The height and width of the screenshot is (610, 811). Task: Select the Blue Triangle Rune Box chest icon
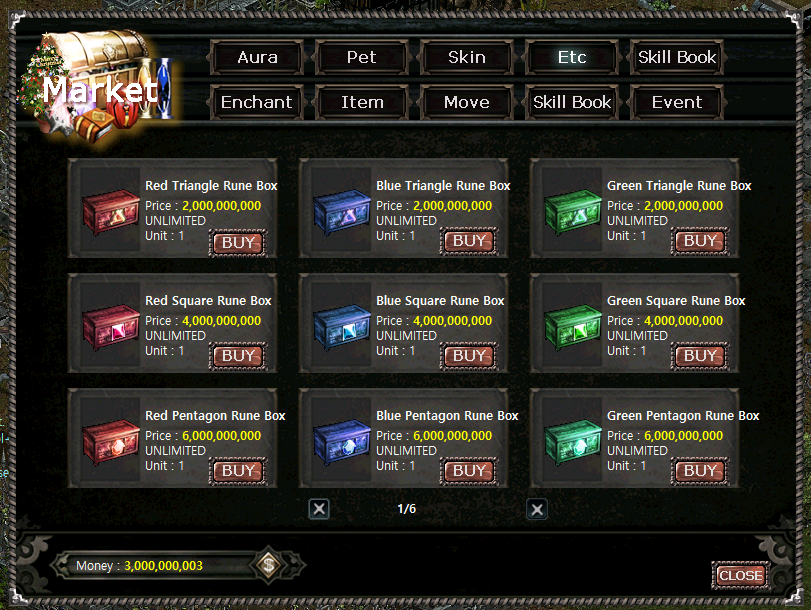[342, 212]
